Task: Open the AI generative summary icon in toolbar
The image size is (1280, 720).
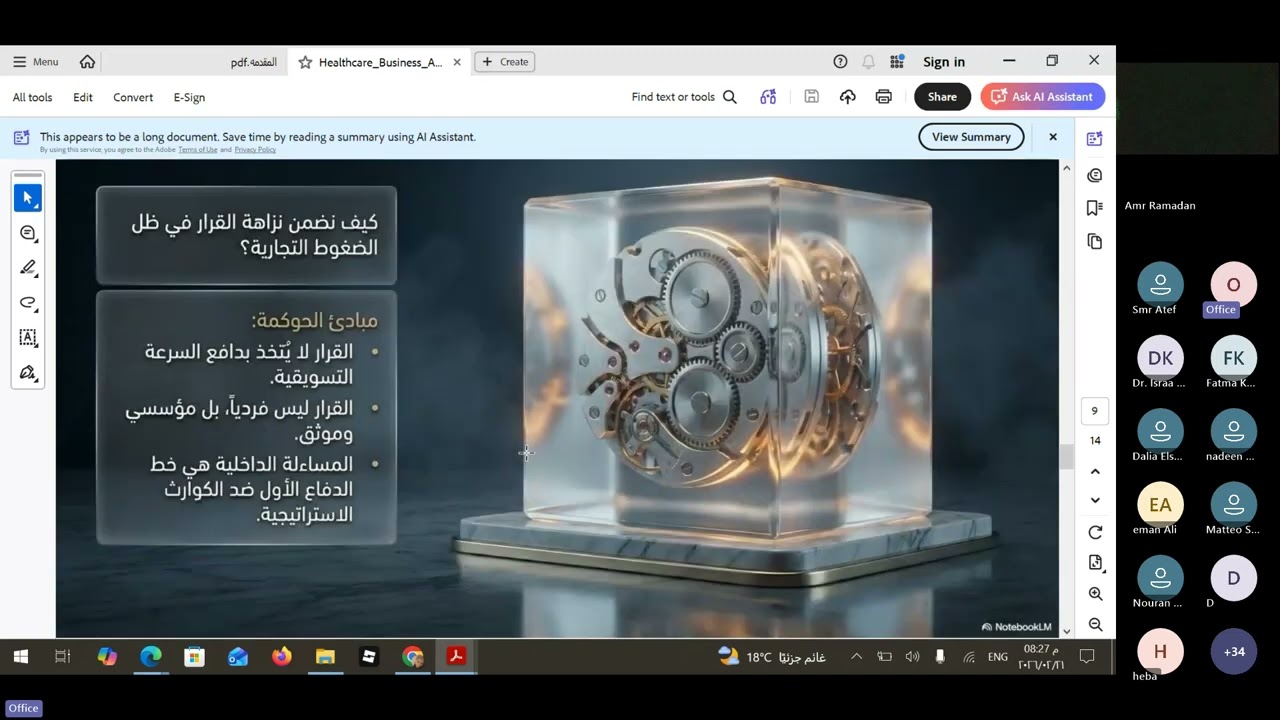Action: point(768,97)
